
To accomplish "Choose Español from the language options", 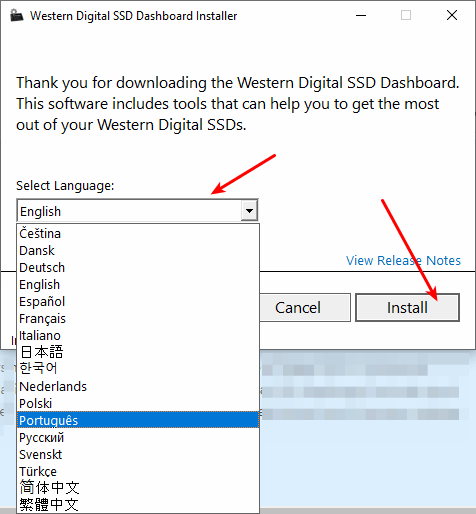I will (138, 301).
